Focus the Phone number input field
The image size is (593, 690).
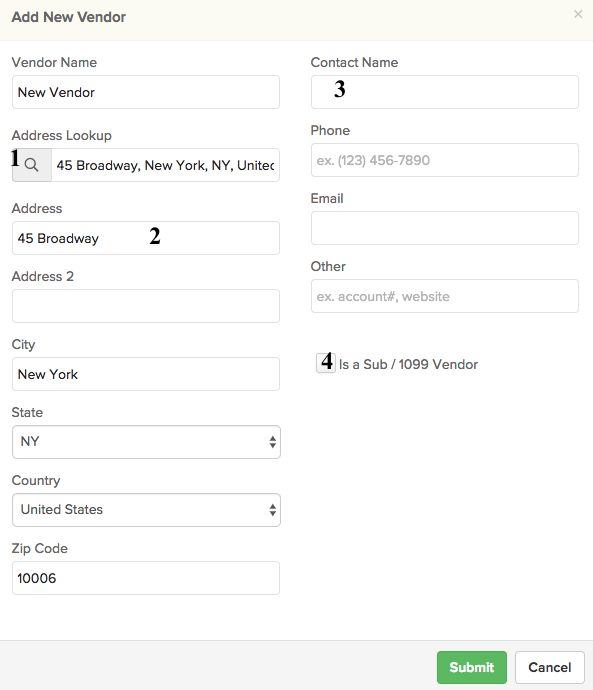tap(445, 160)
